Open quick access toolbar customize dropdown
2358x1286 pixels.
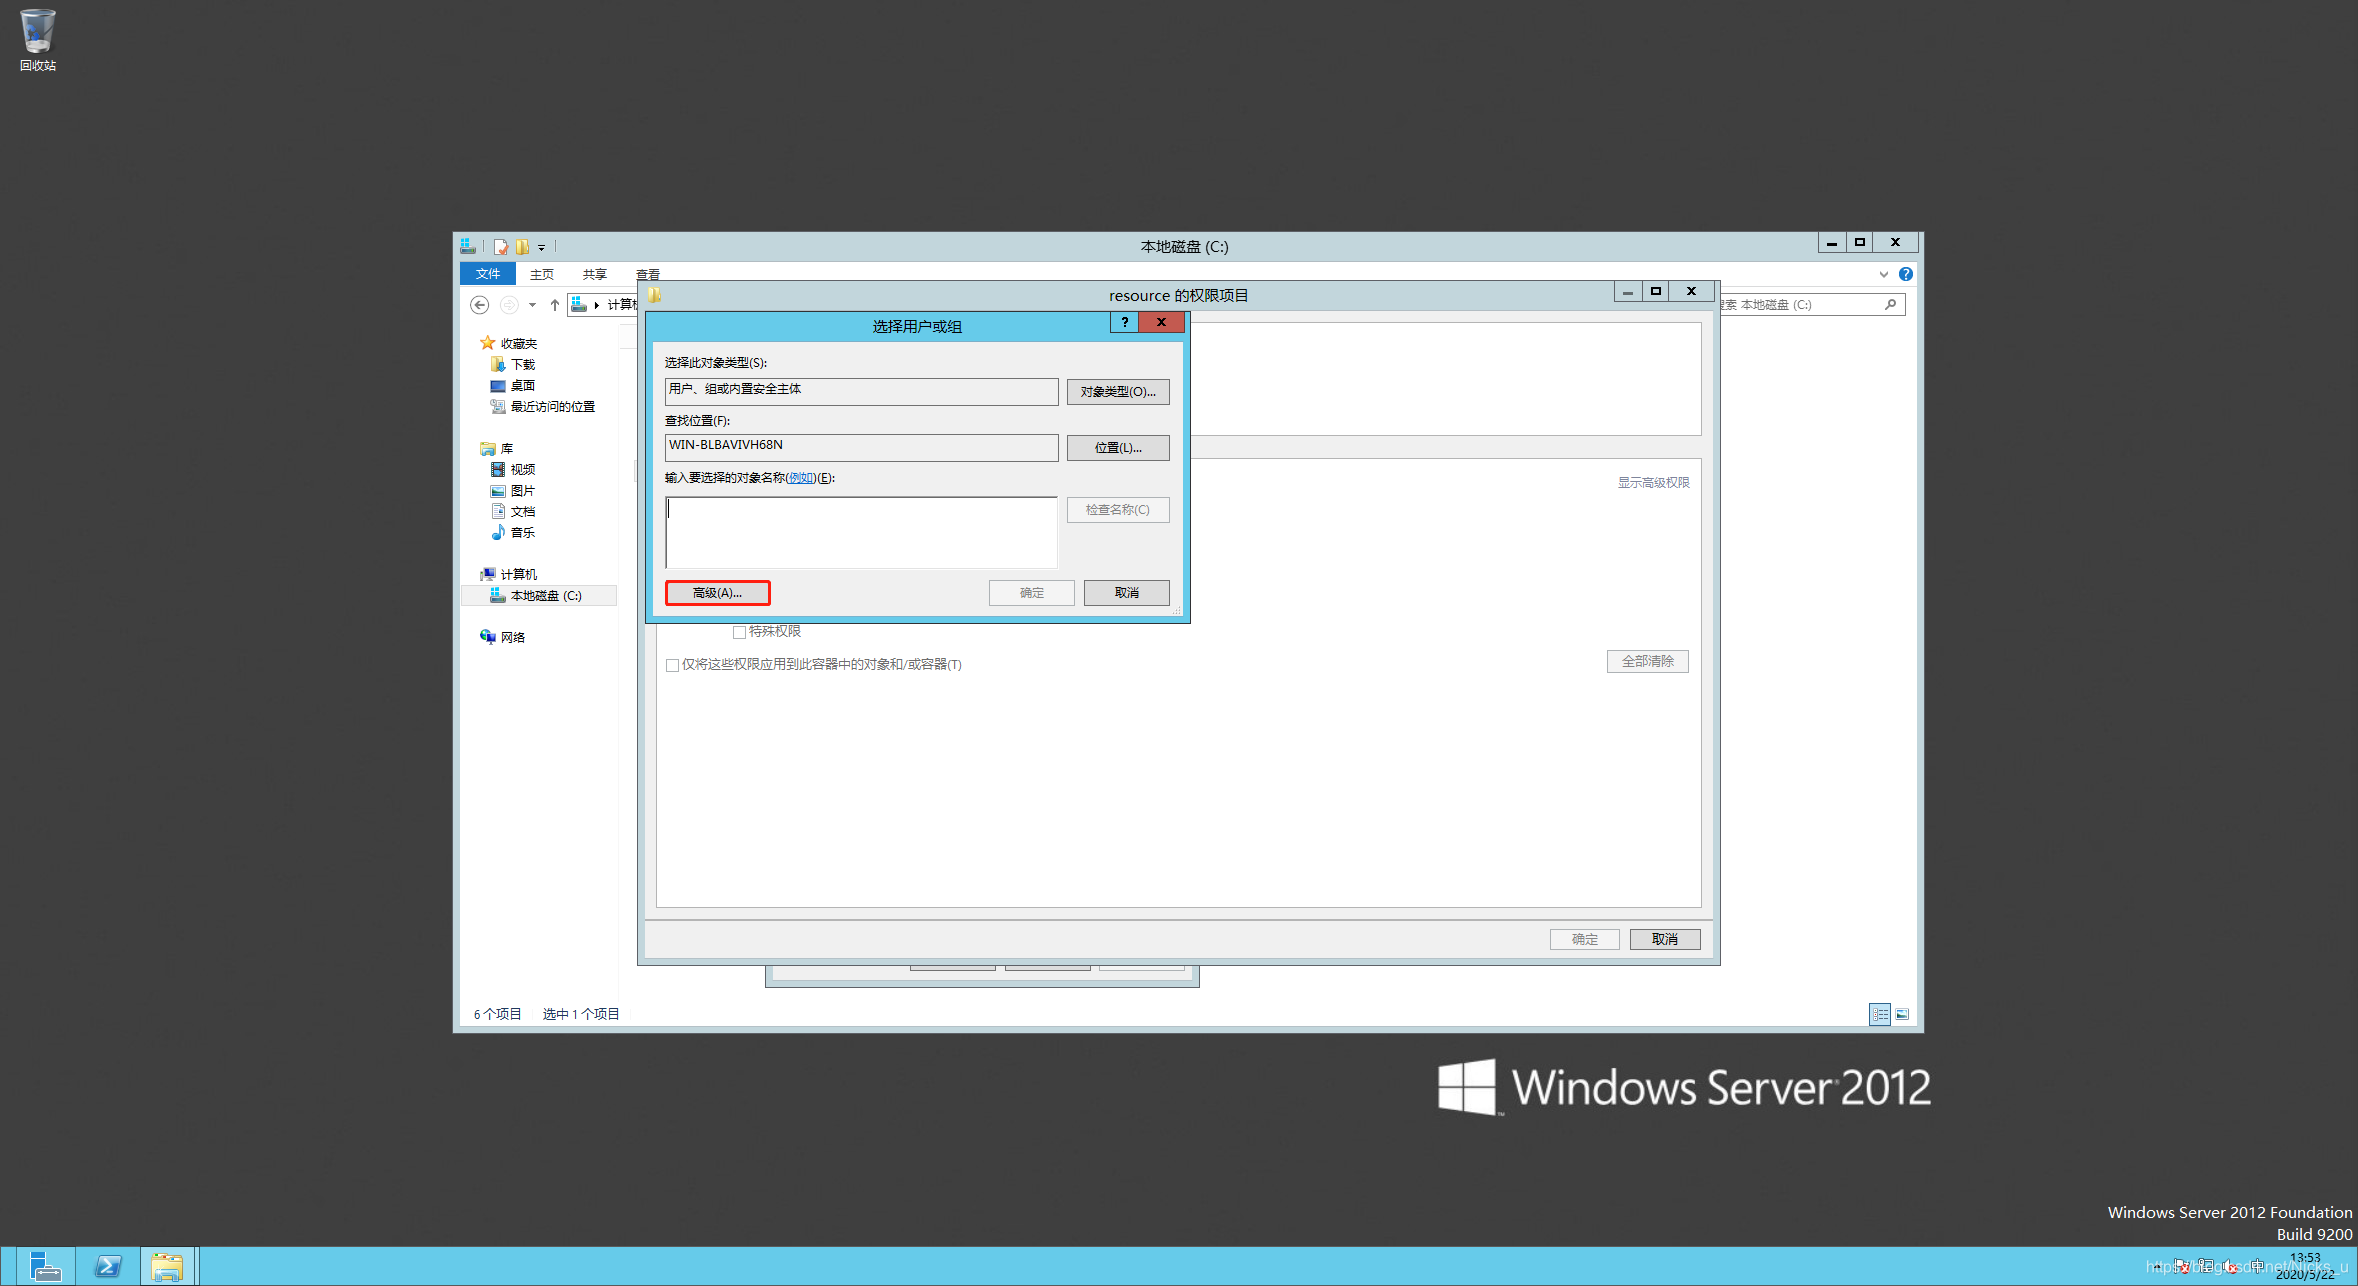pyautogui.click(x=541, y=247)
